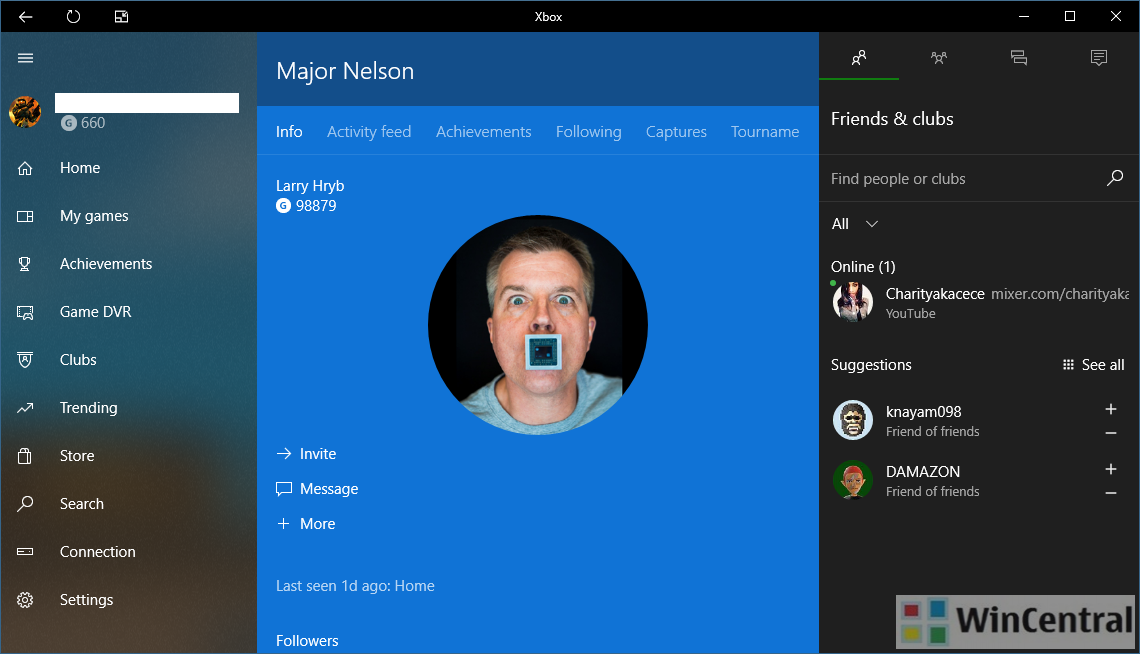Screen dimensions: 1140x654
Task: Click the Settings gear icon
Action: point(25,600)
